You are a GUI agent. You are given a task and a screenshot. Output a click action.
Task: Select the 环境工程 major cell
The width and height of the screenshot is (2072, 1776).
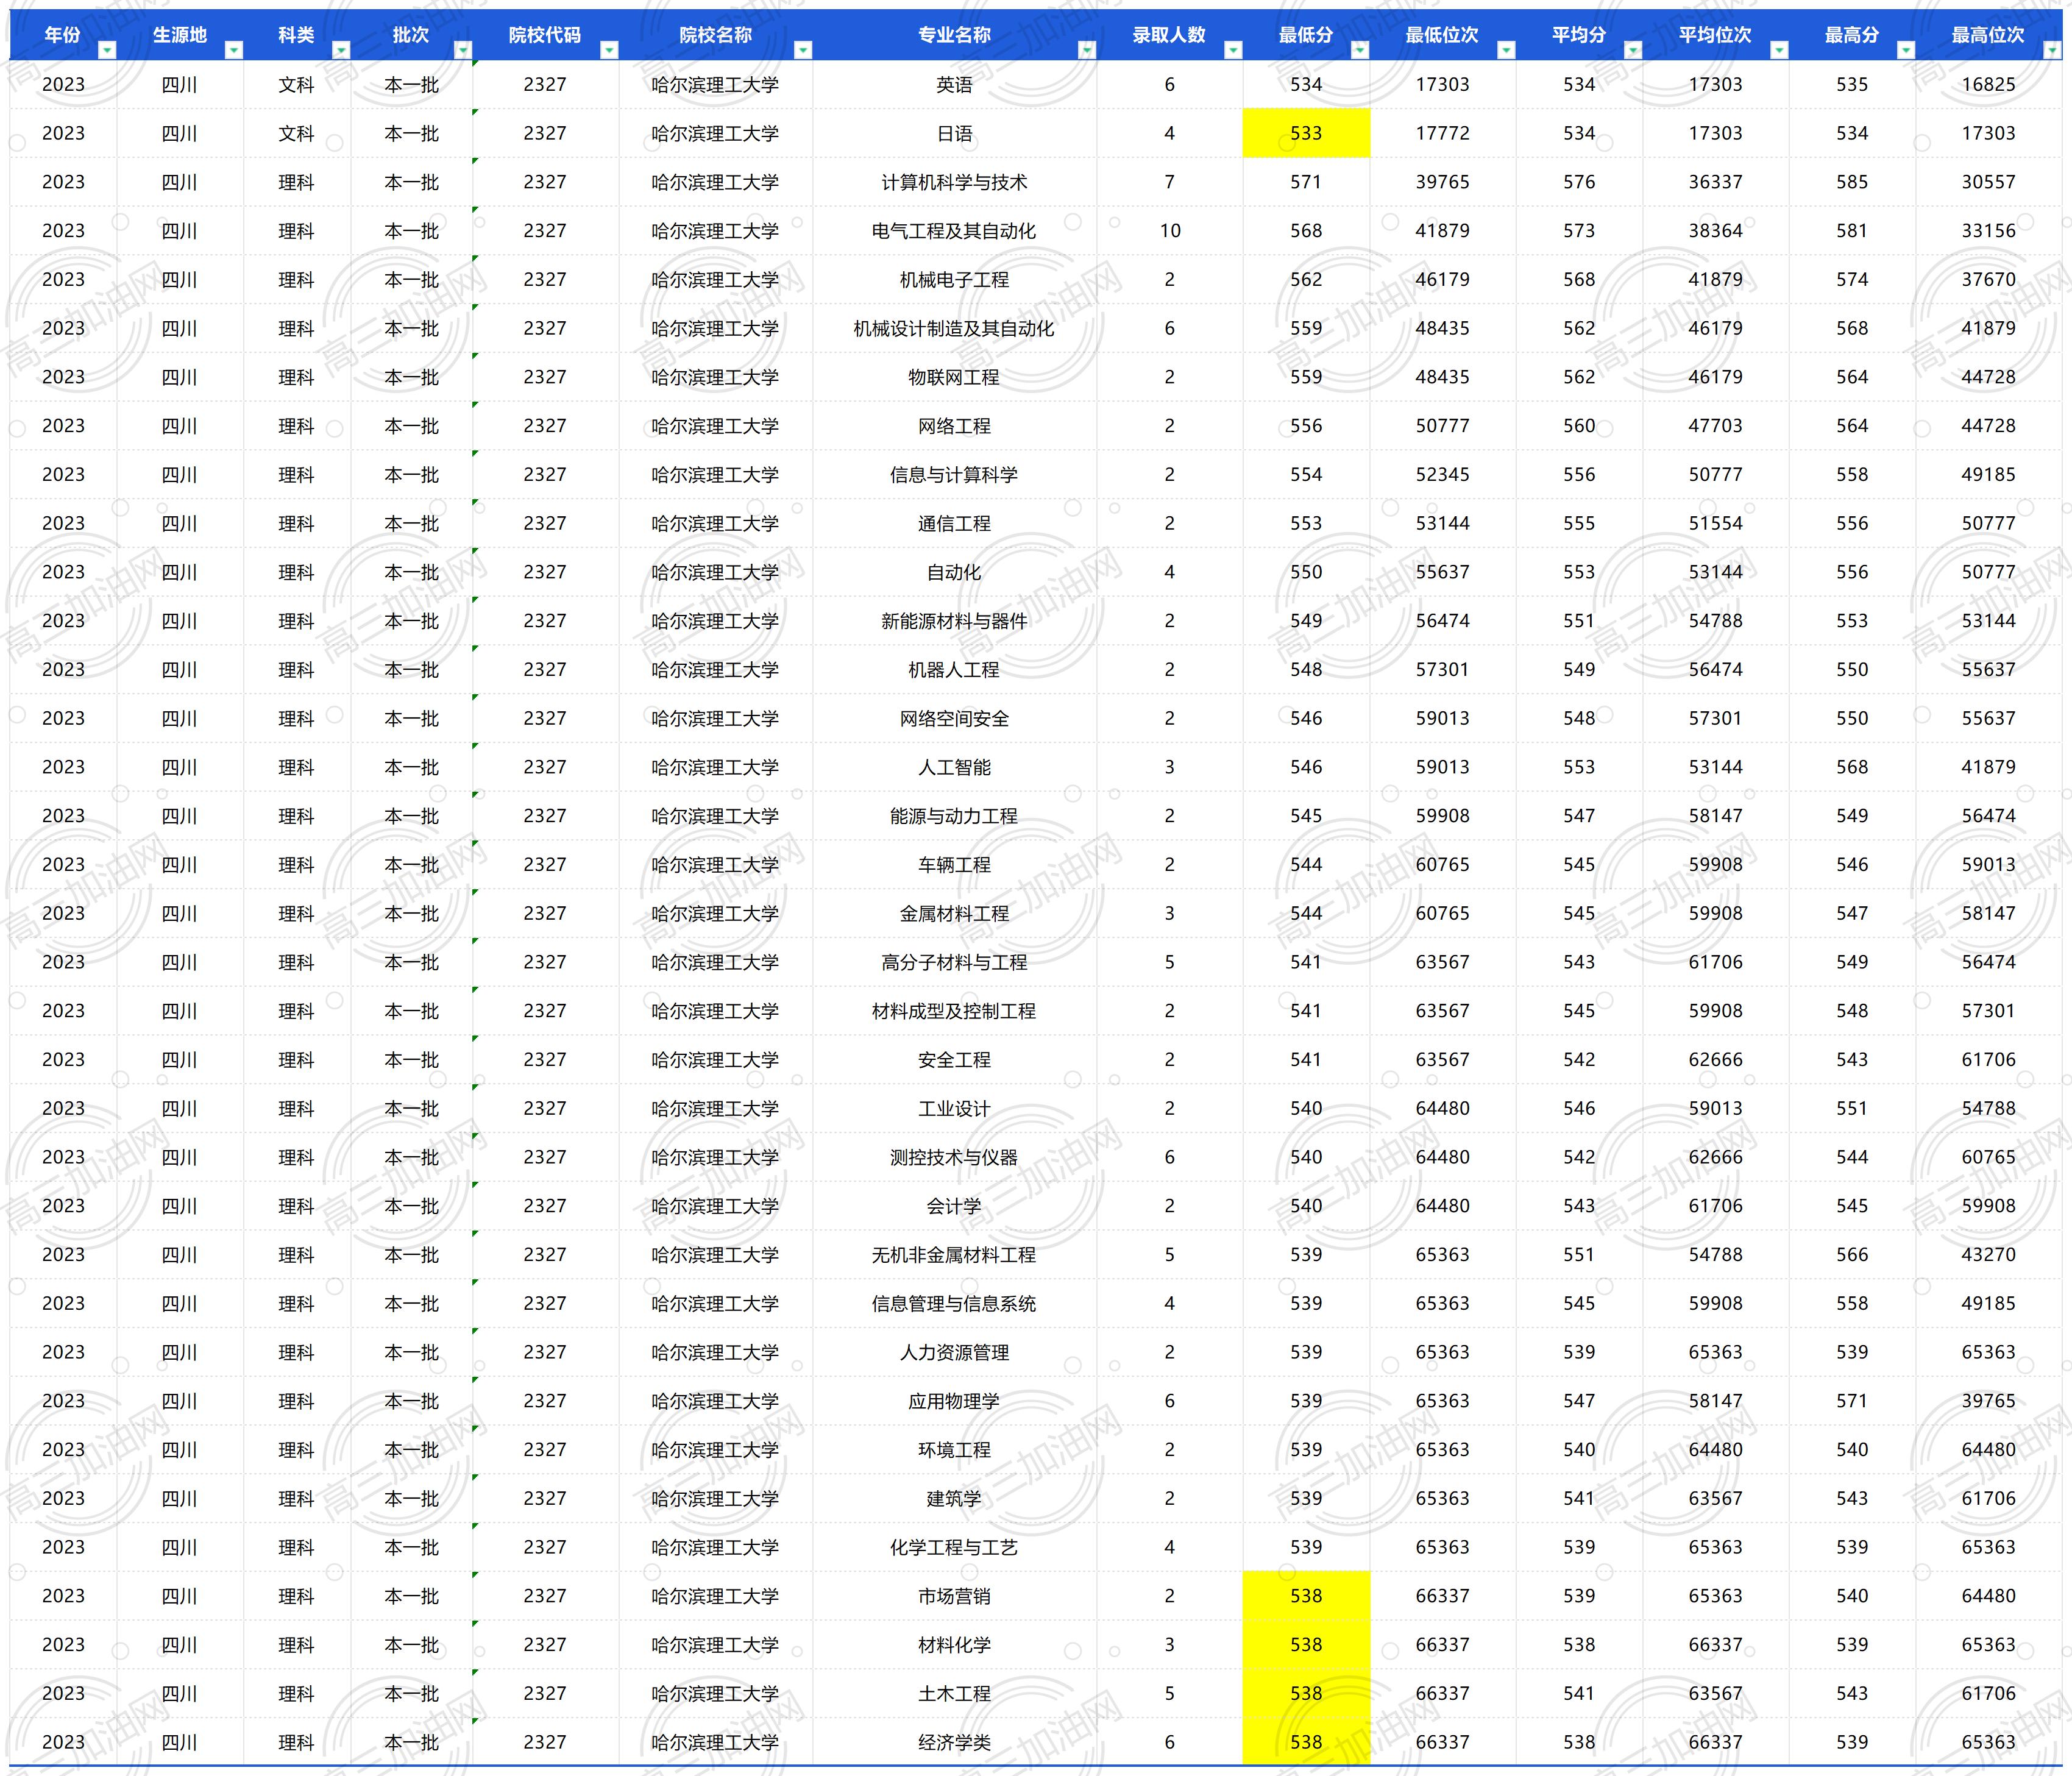pyautogui.click(x=955, y=1450)
